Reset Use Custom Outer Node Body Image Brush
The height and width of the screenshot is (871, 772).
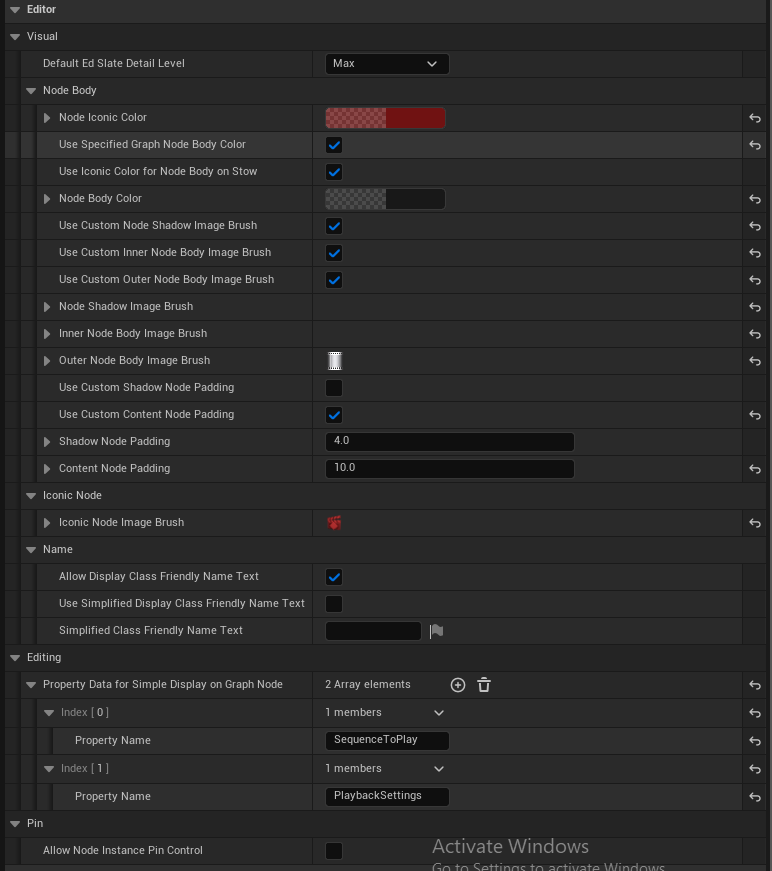tap(755, 280)
